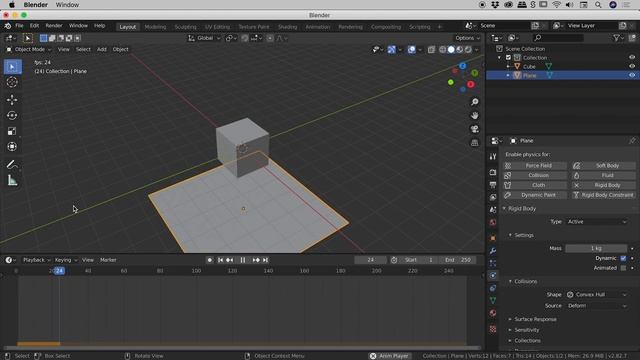Image resolution: width=640 pixels, height=360 pixels.
Task: Toggle the Animated checkbox
Action: tap(623, 268)
